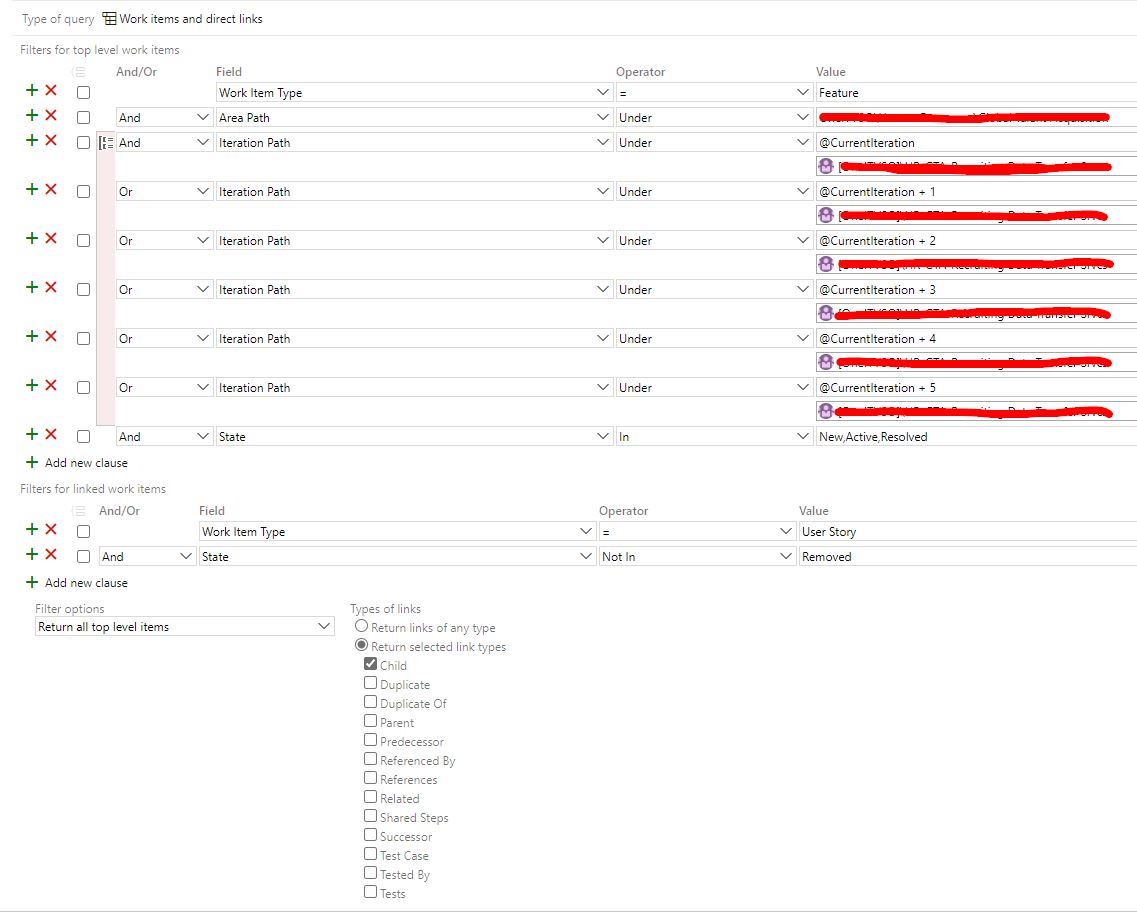Insert clause above the @CurrentIteration + 5 row

coord(32,385)
